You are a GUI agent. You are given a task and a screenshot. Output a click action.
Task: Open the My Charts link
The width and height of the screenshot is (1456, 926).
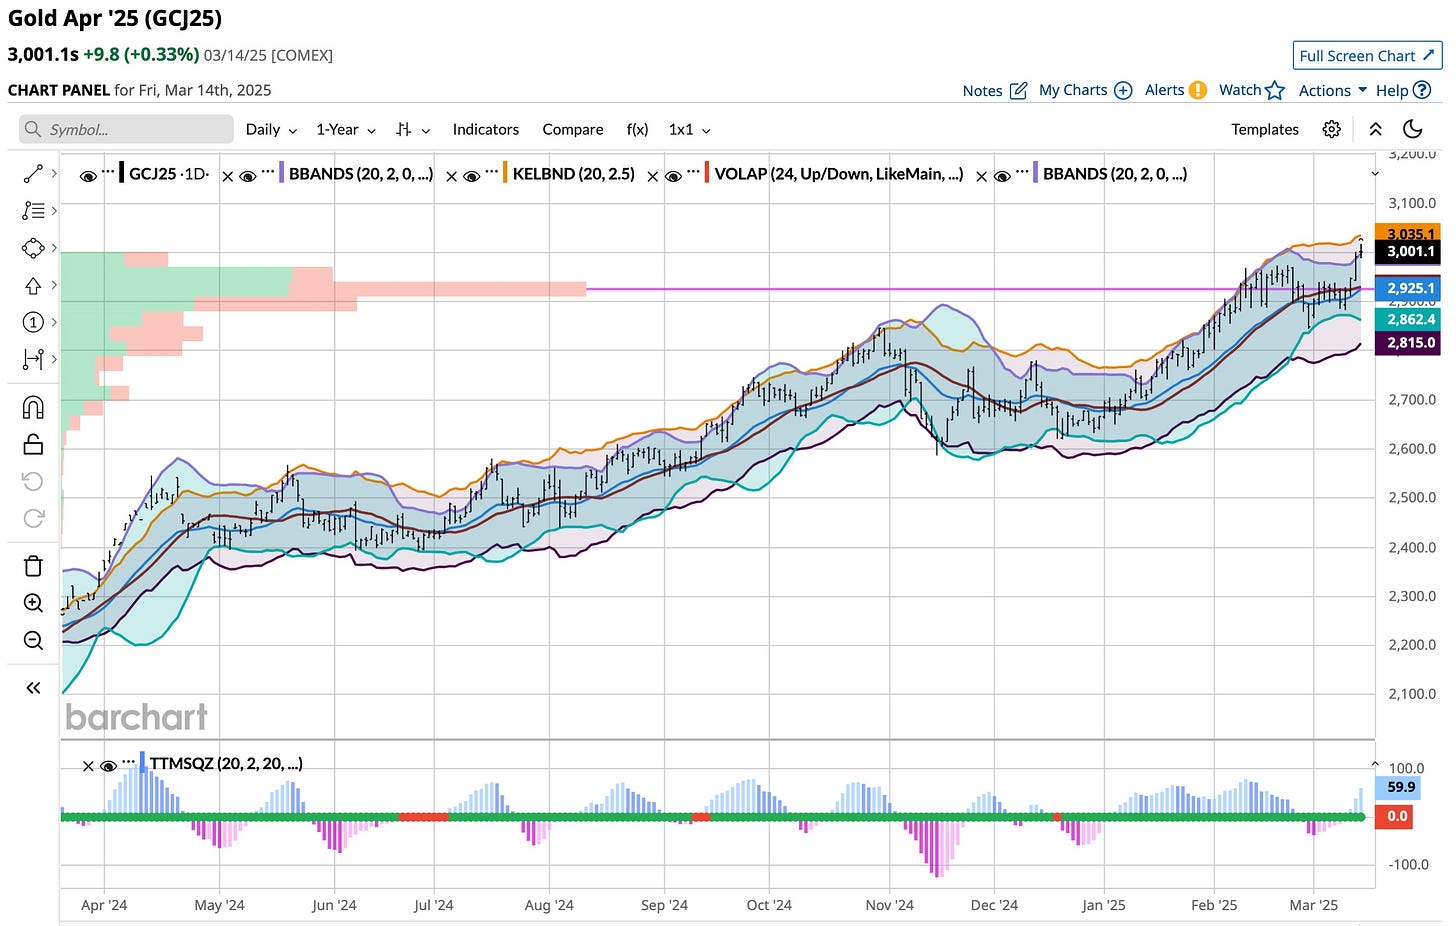click(1073, 90)
